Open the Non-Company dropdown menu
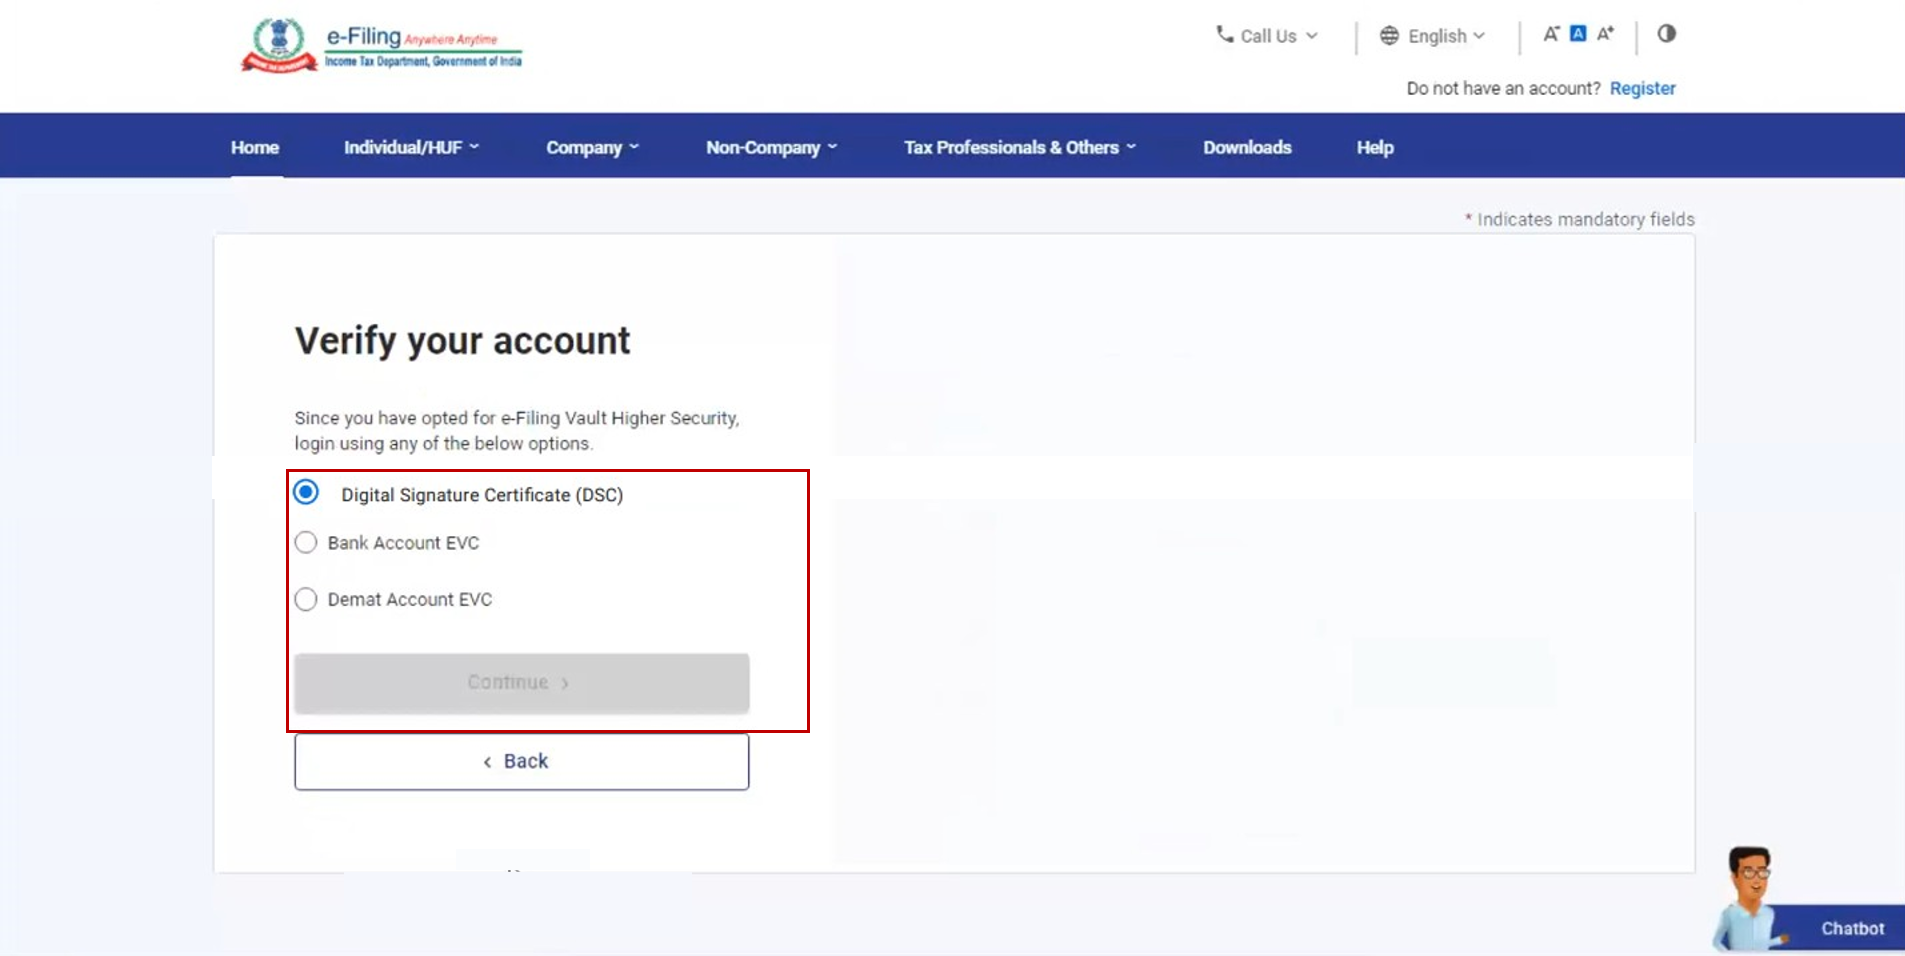Image resolution: width=1905 pixels, height=956 pixels. (771, 147)
